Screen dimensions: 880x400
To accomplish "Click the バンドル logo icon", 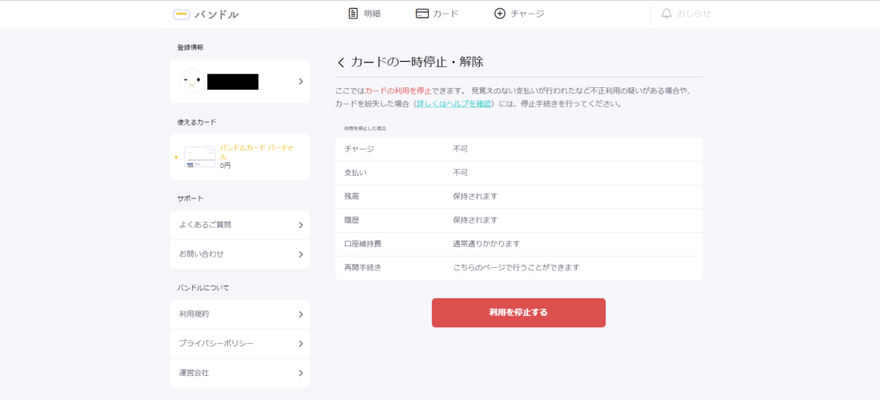I will pos(181,14).
